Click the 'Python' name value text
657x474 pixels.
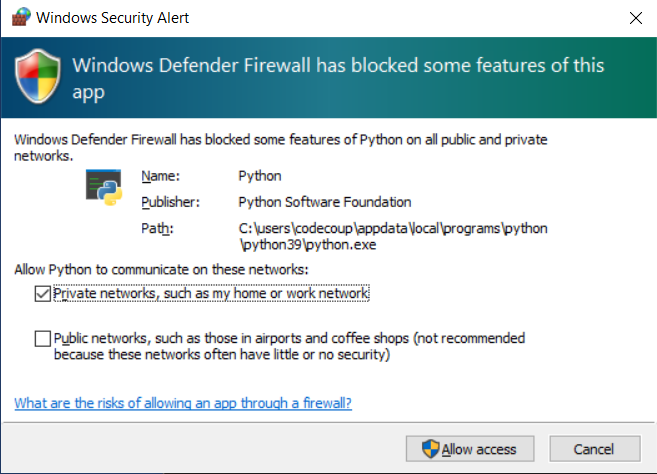(260, 176)
